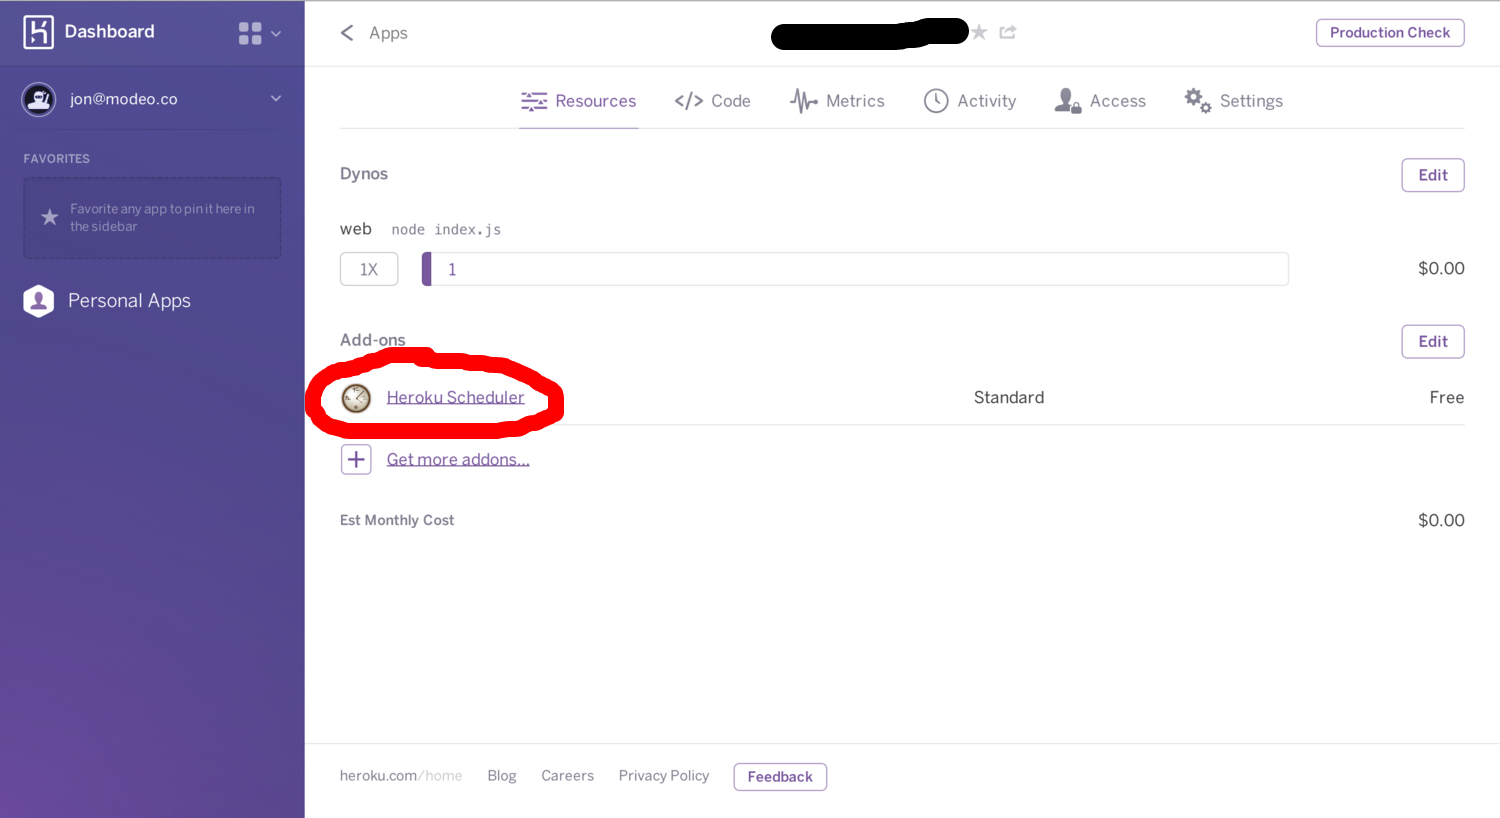Open the Privacy Policy footer link

point(664,776)
